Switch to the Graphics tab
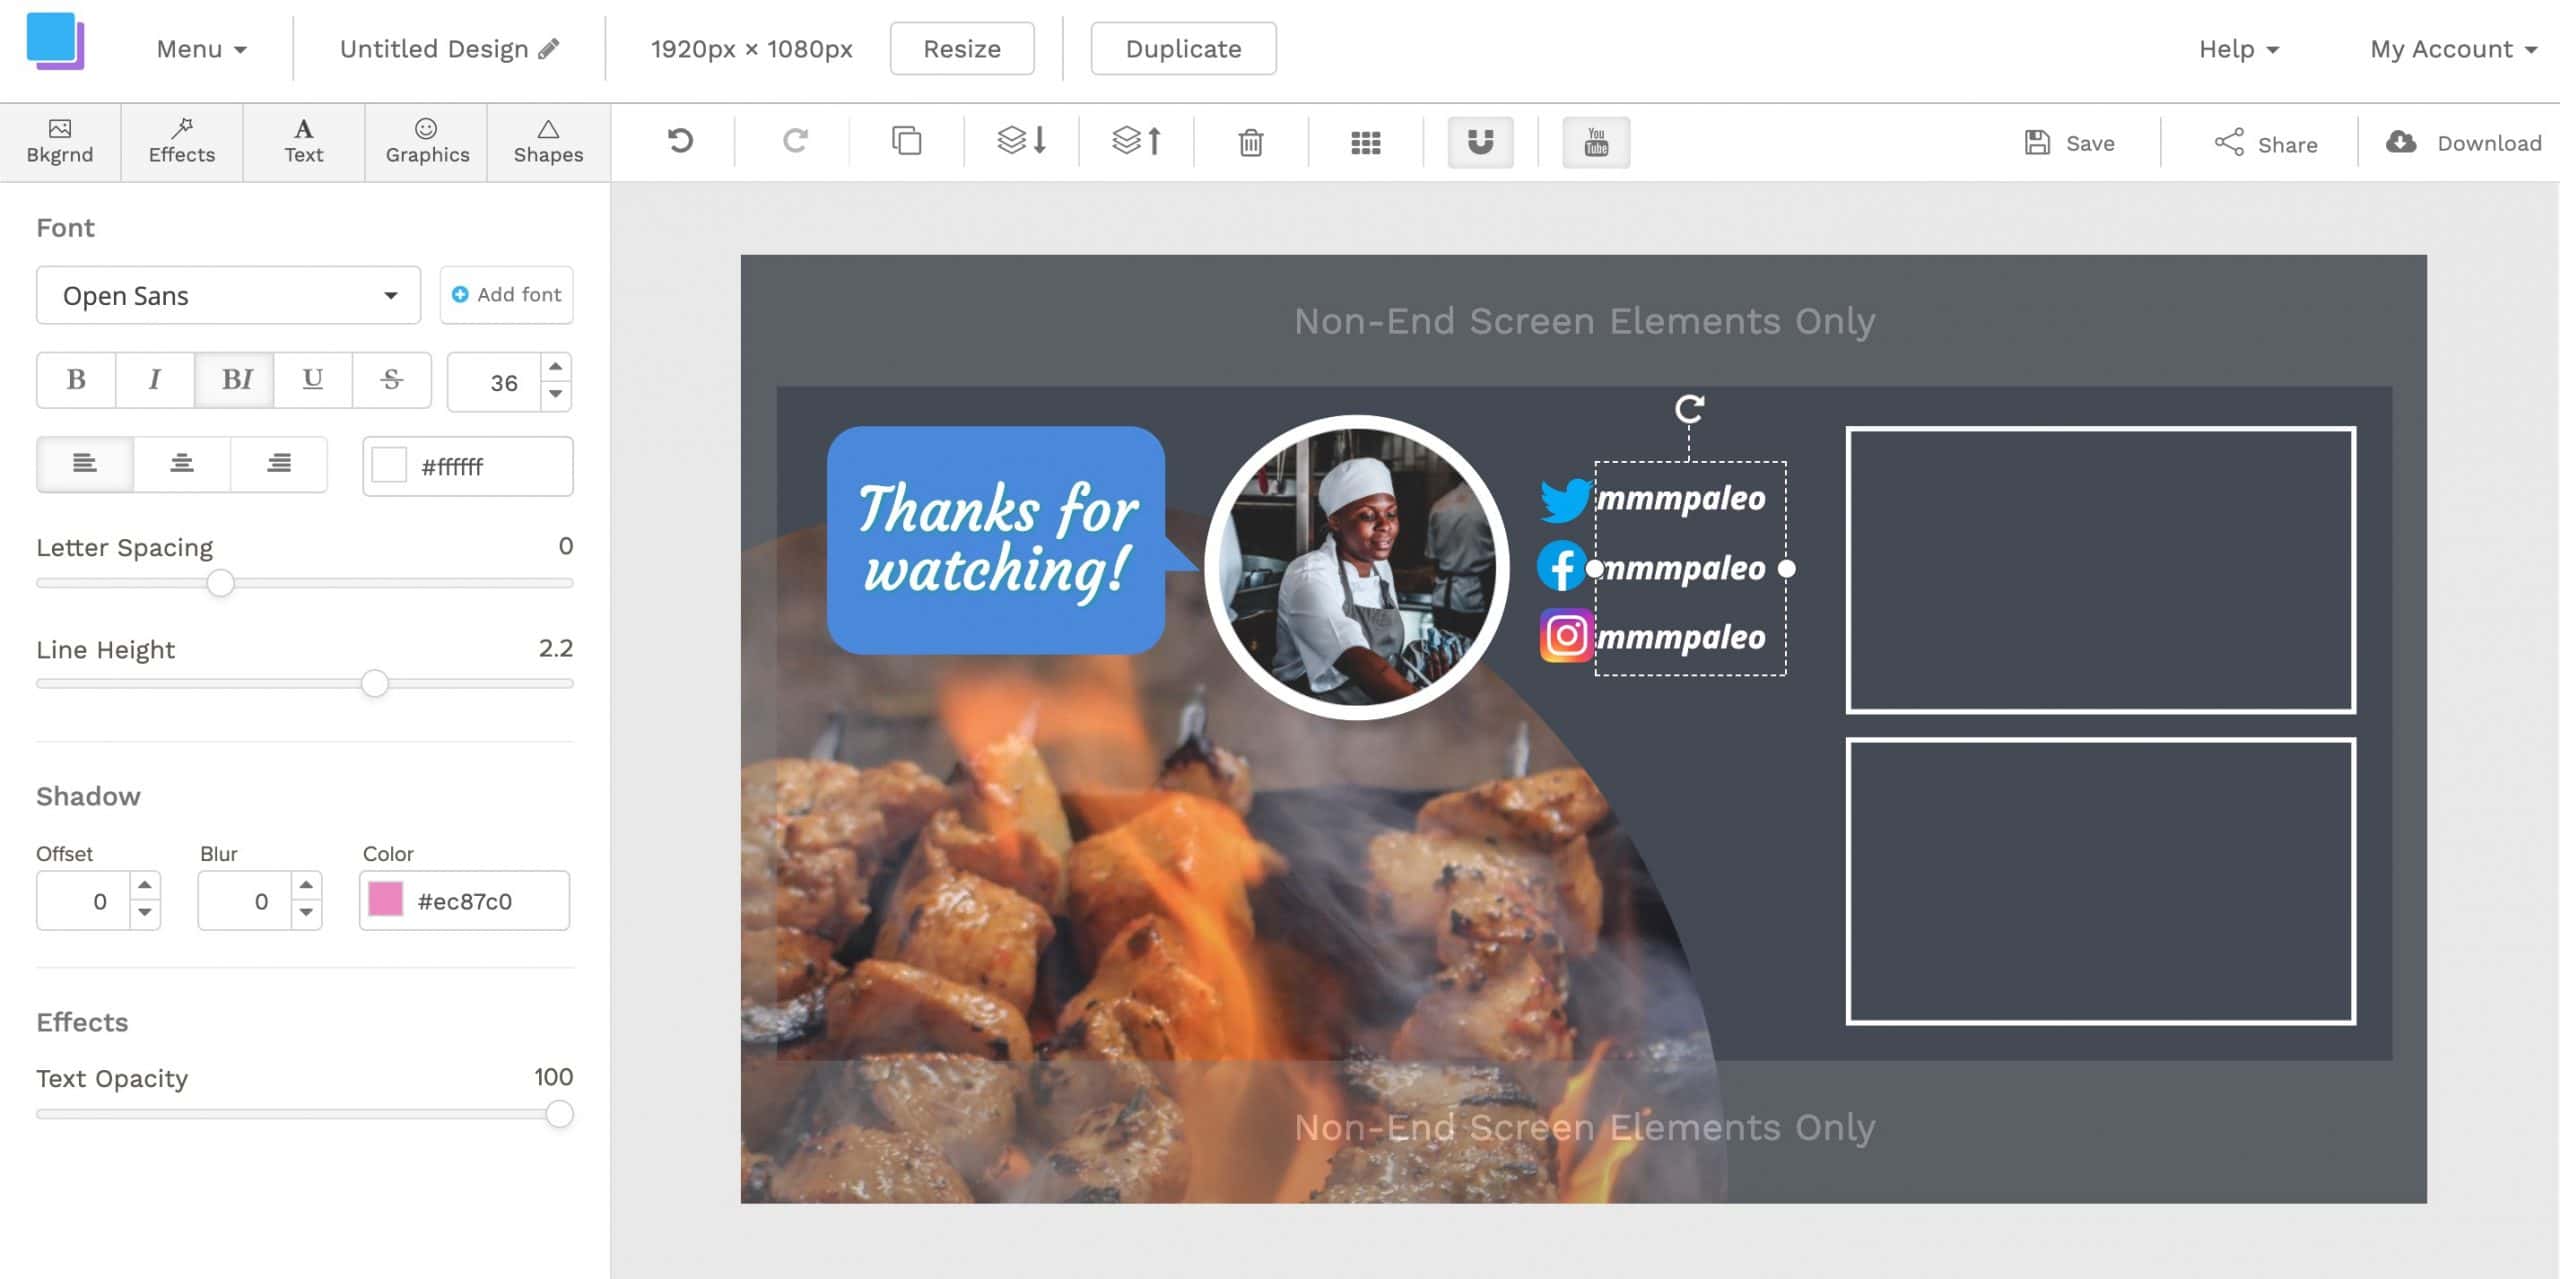Screen dimensions: 2560x1279 (427, 142)
